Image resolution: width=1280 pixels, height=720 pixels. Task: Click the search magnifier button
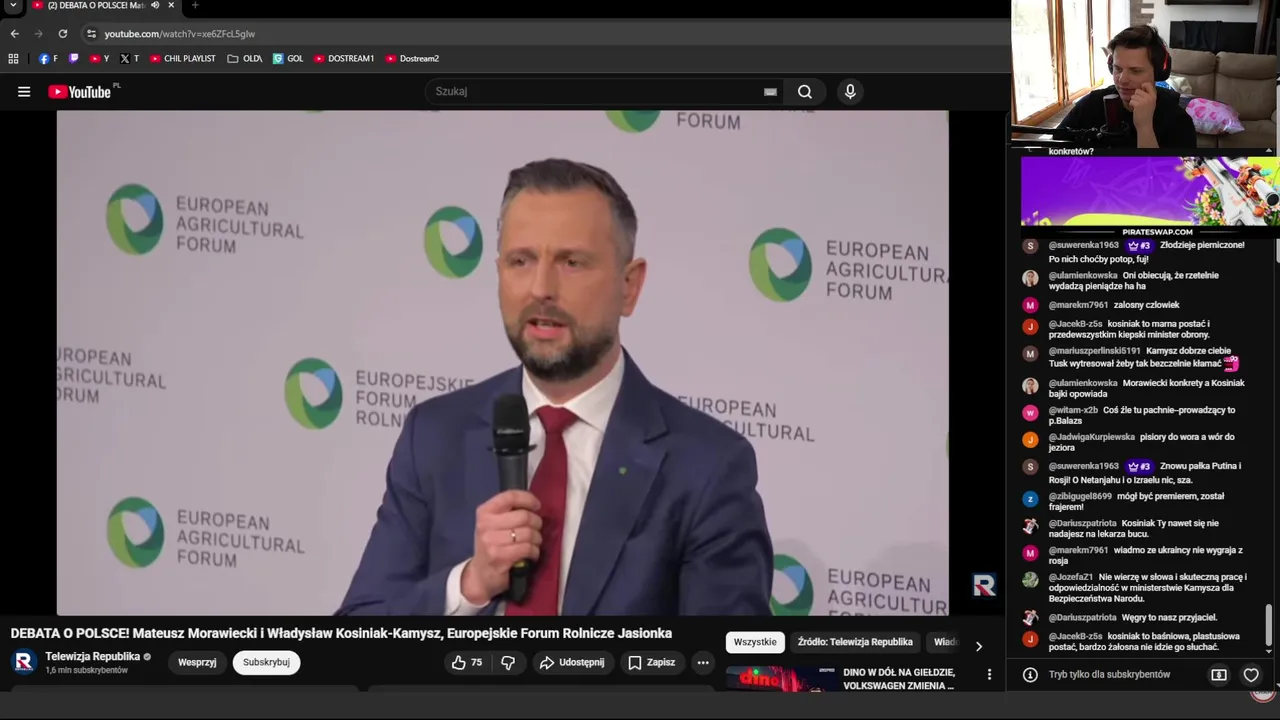(x=805, y=92)
